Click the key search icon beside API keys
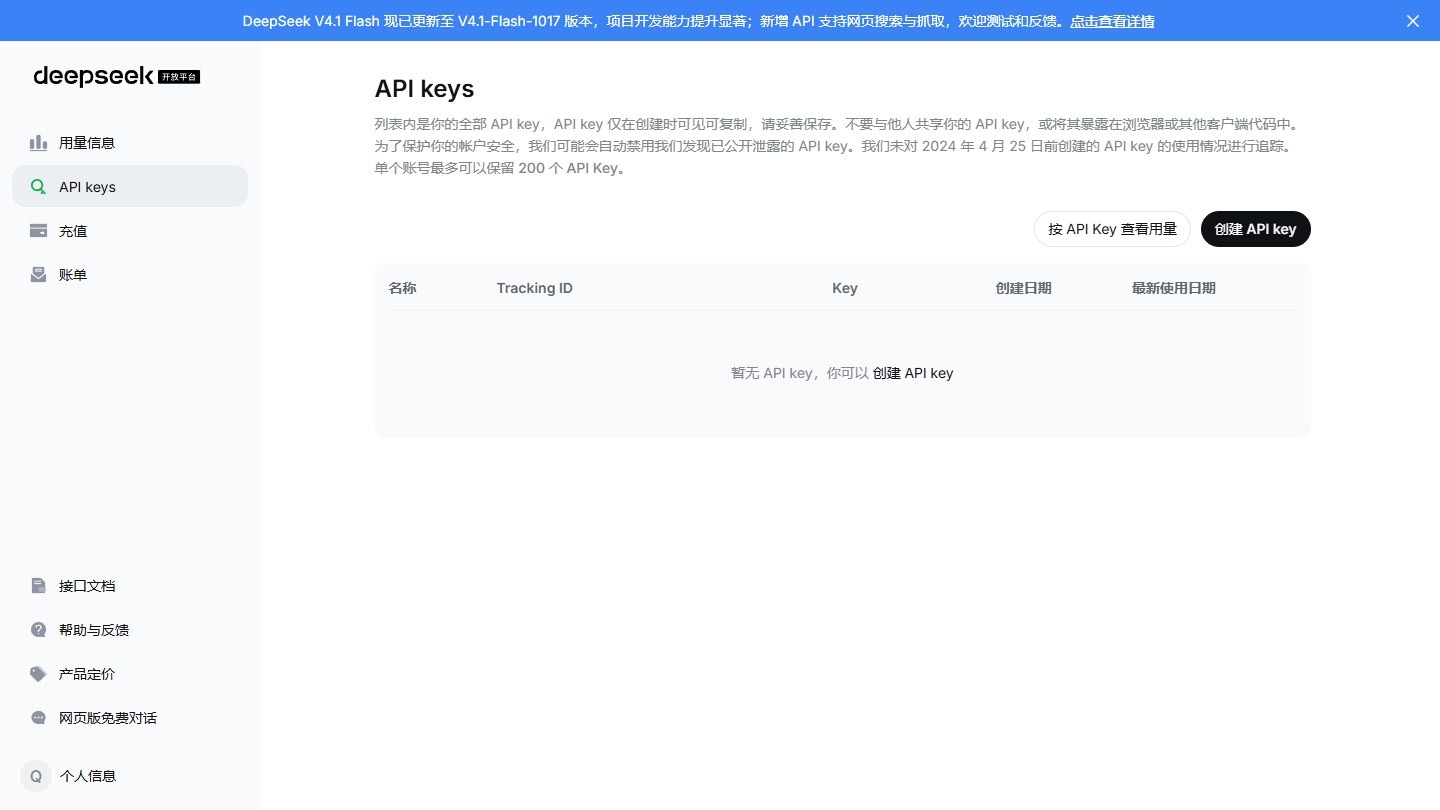Image resolution: width=1440 pixels, height=810 pixels. [38, 187]
